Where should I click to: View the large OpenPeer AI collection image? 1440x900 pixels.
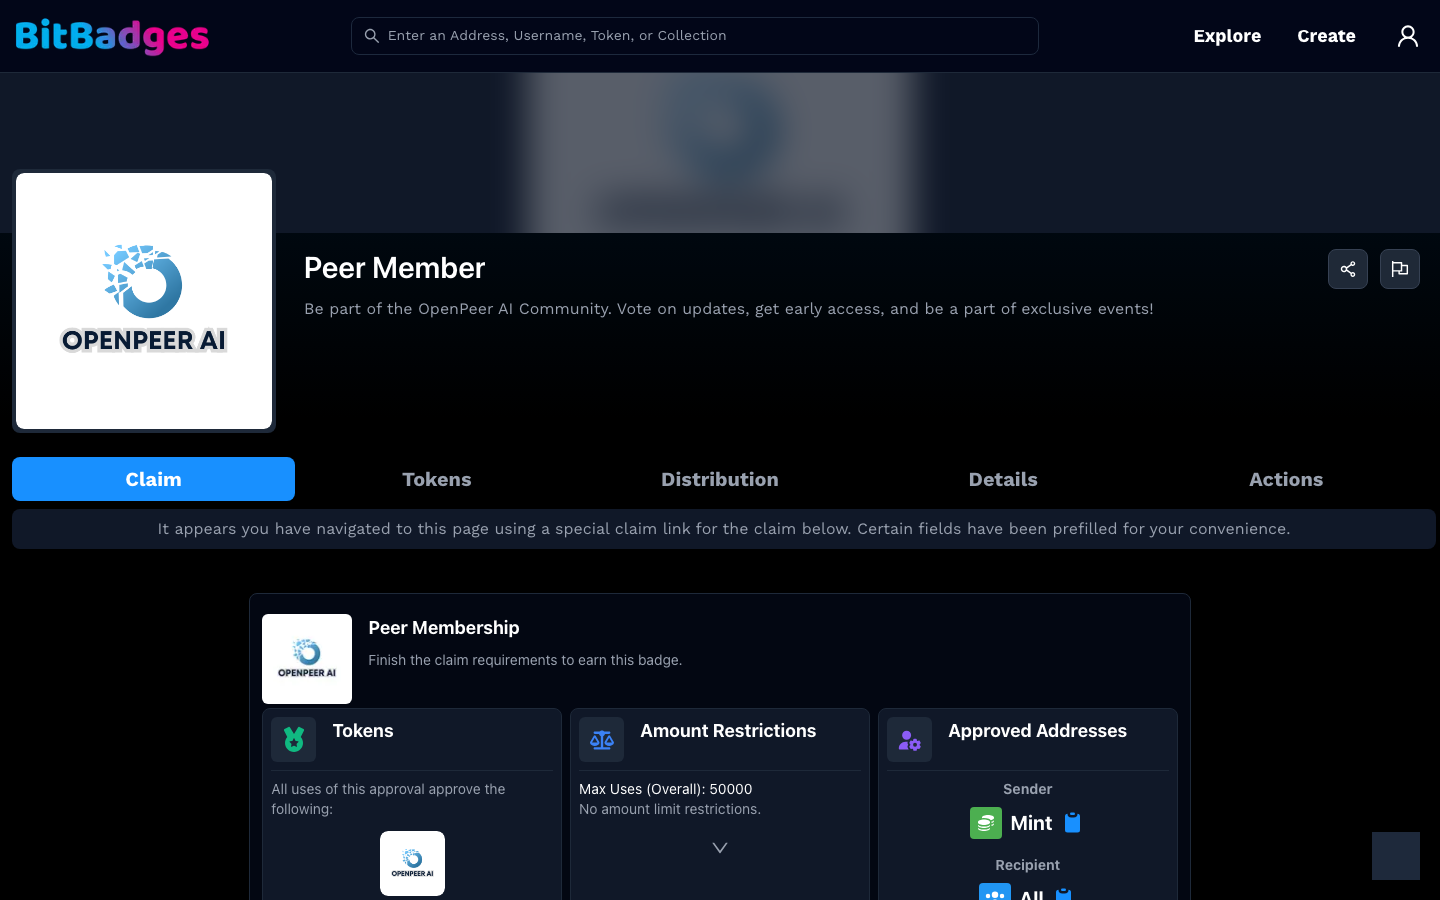(x=144, y=301)
